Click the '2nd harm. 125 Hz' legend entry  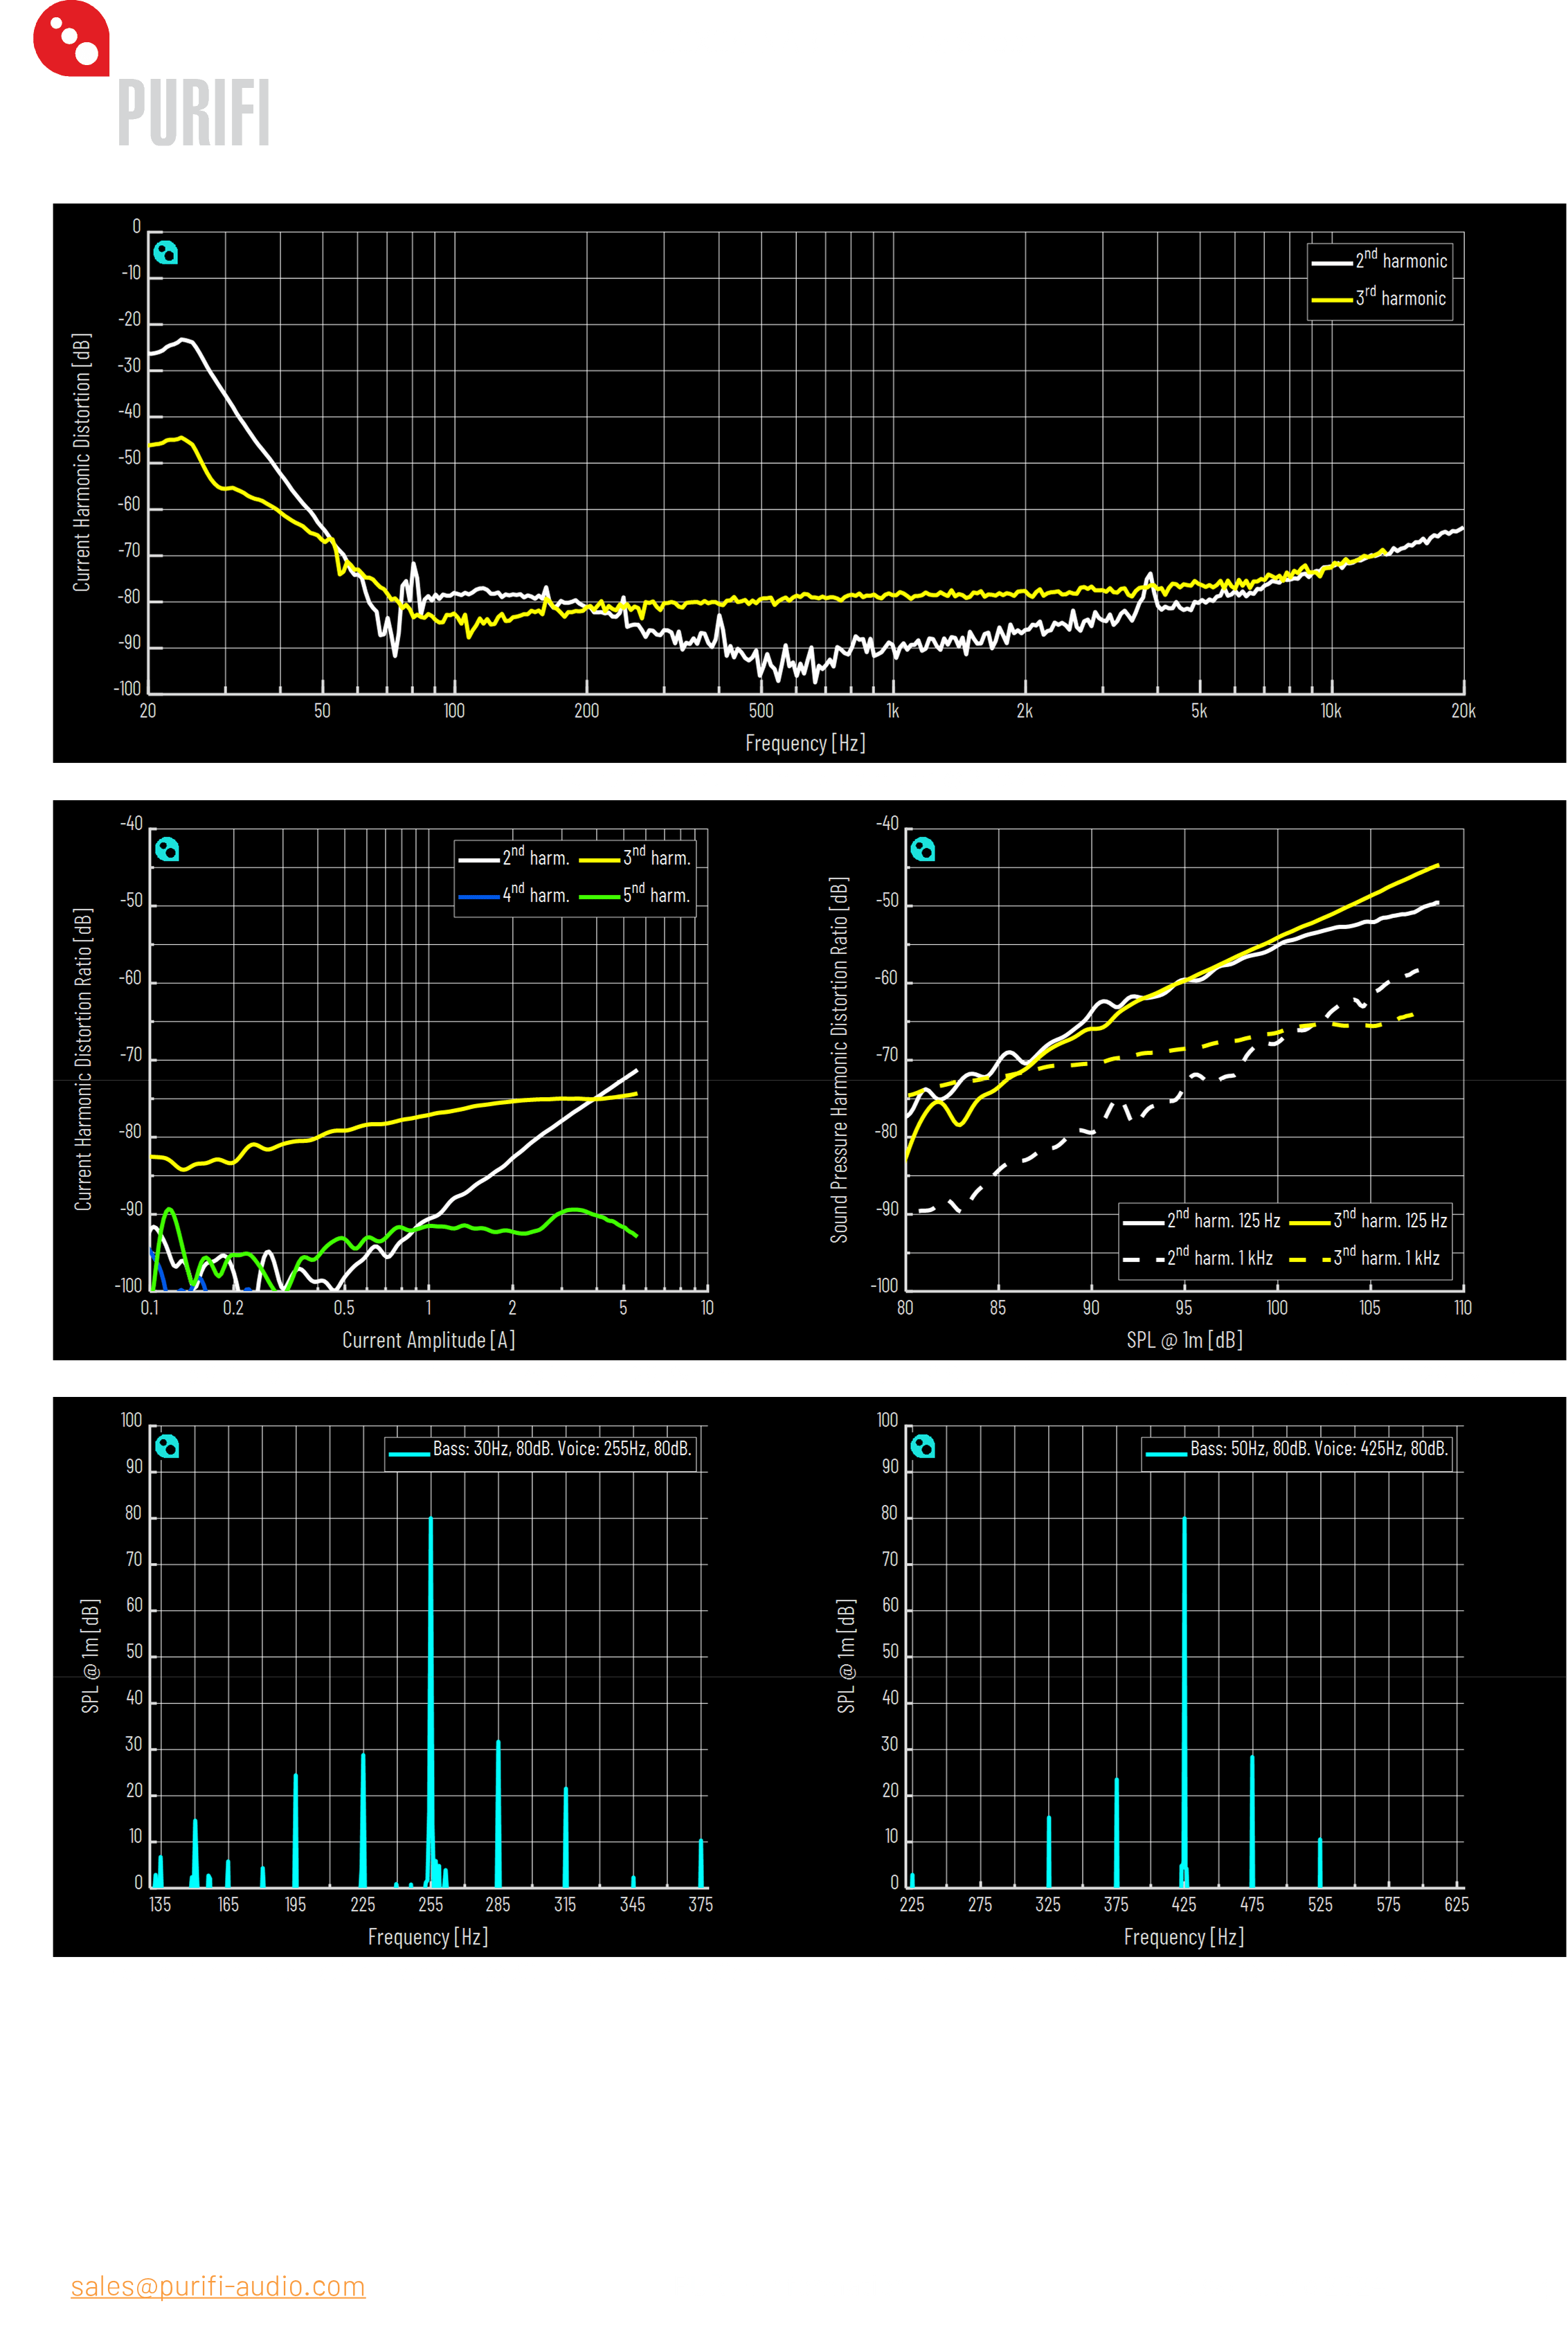1202,1220
